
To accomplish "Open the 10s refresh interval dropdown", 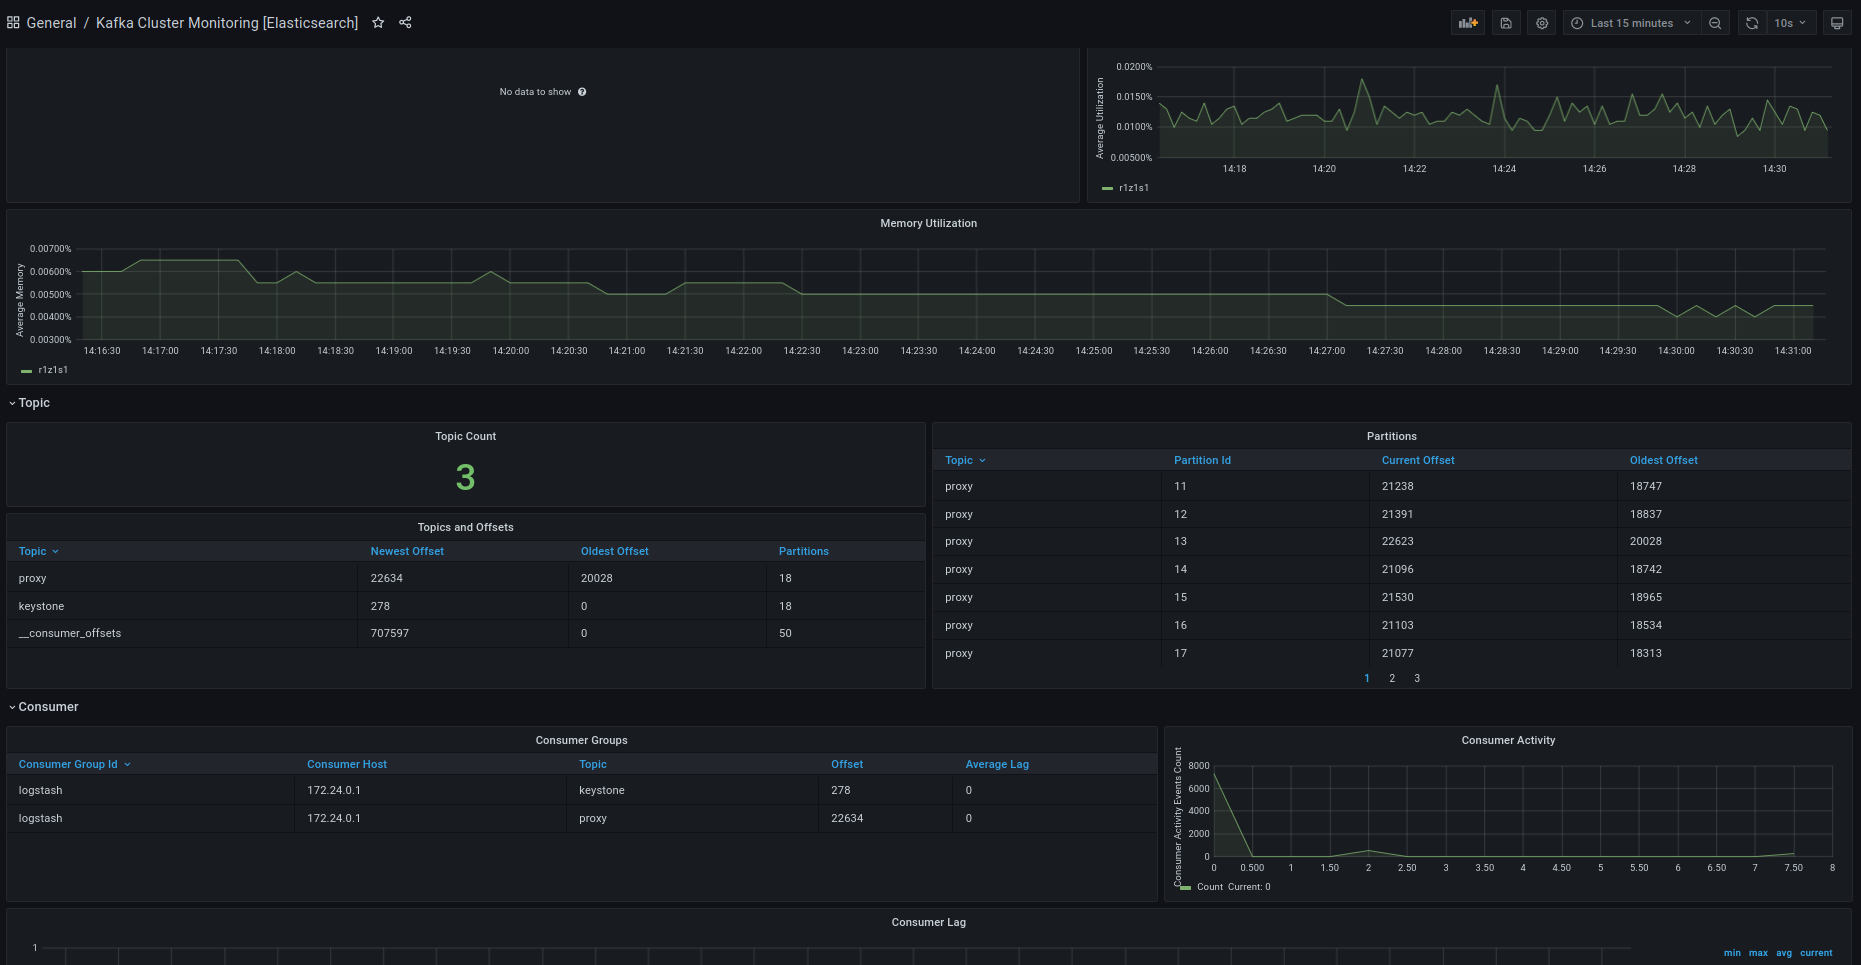I will (x=1790, y=23).
